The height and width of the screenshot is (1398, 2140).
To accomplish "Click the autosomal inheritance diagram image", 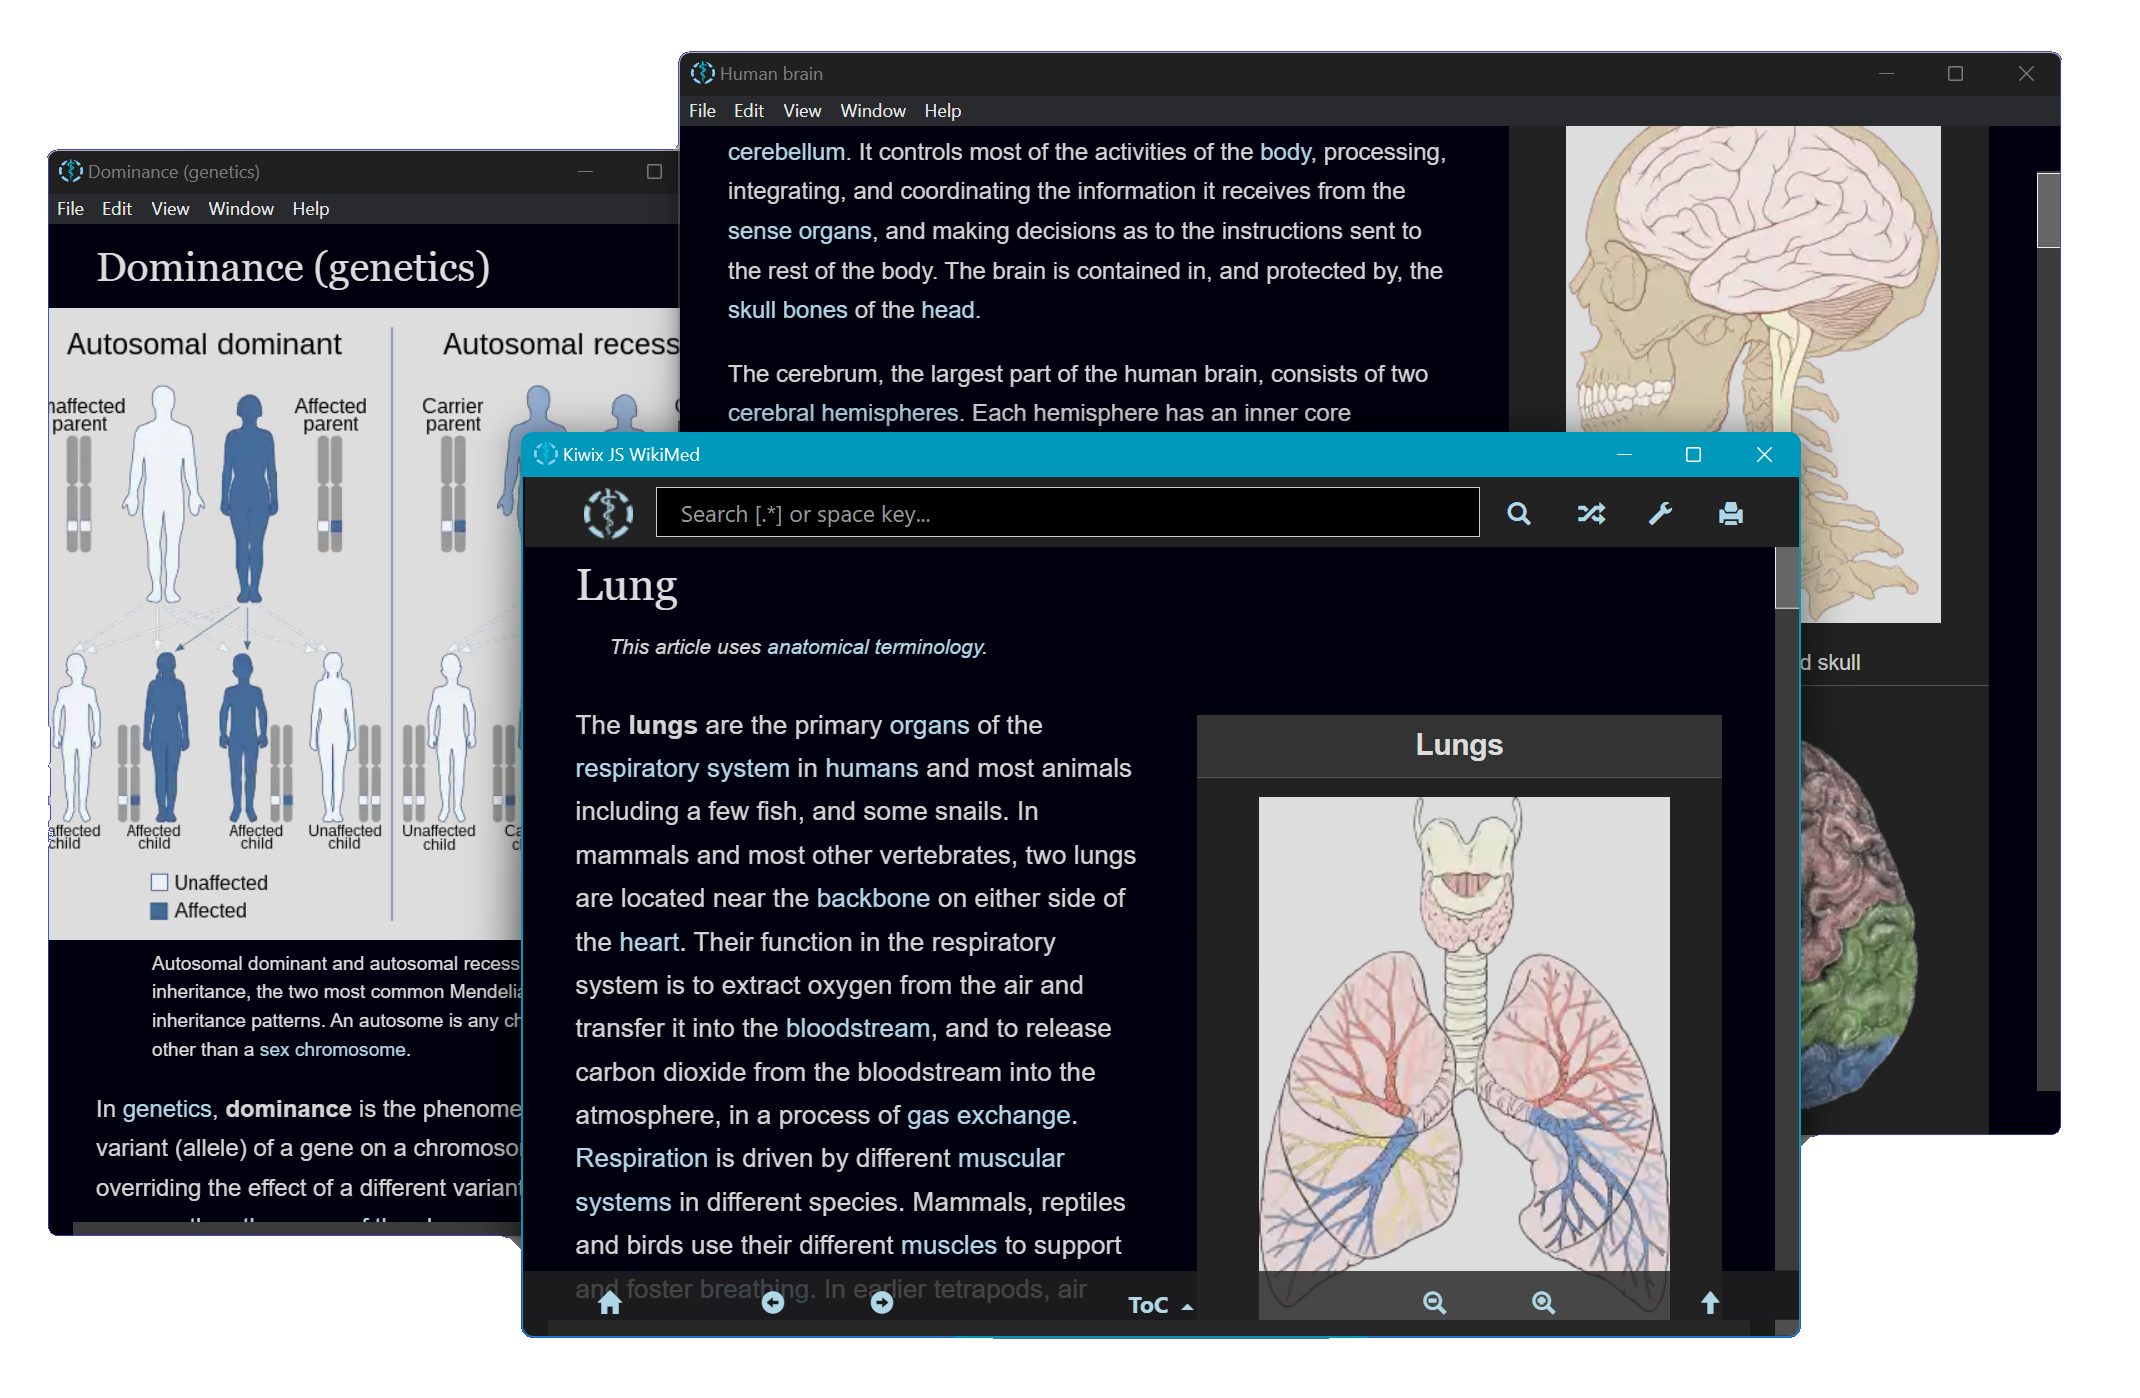I will click(285, 624).
